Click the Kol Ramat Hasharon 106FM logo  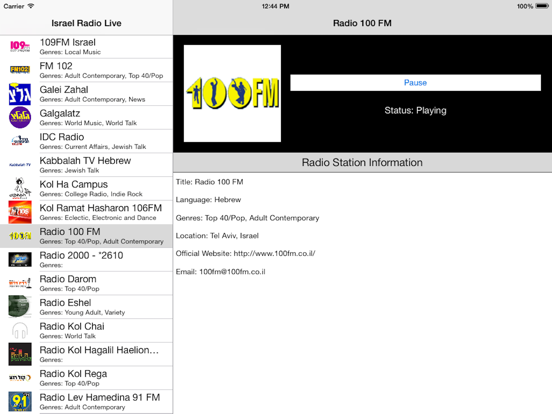[20, 212]
